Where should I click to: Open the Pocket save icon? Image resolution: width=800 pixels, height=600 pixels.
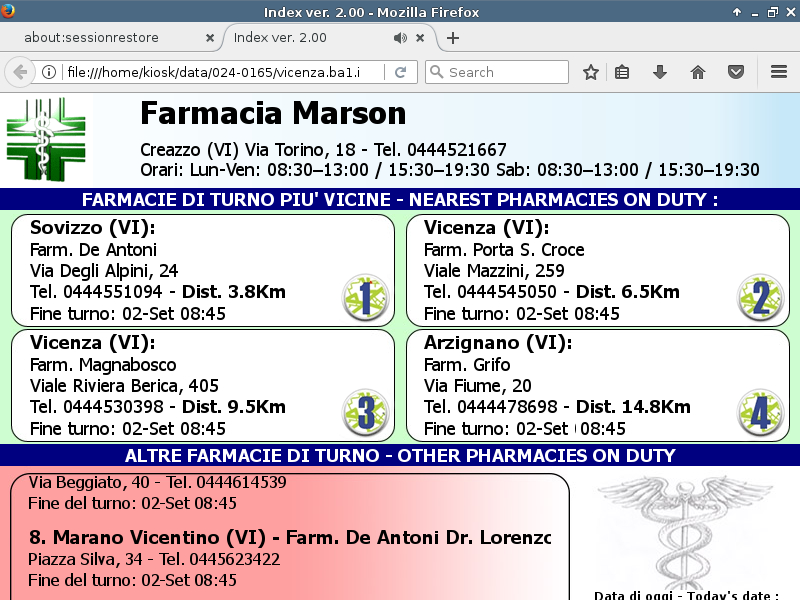[736, 72]
